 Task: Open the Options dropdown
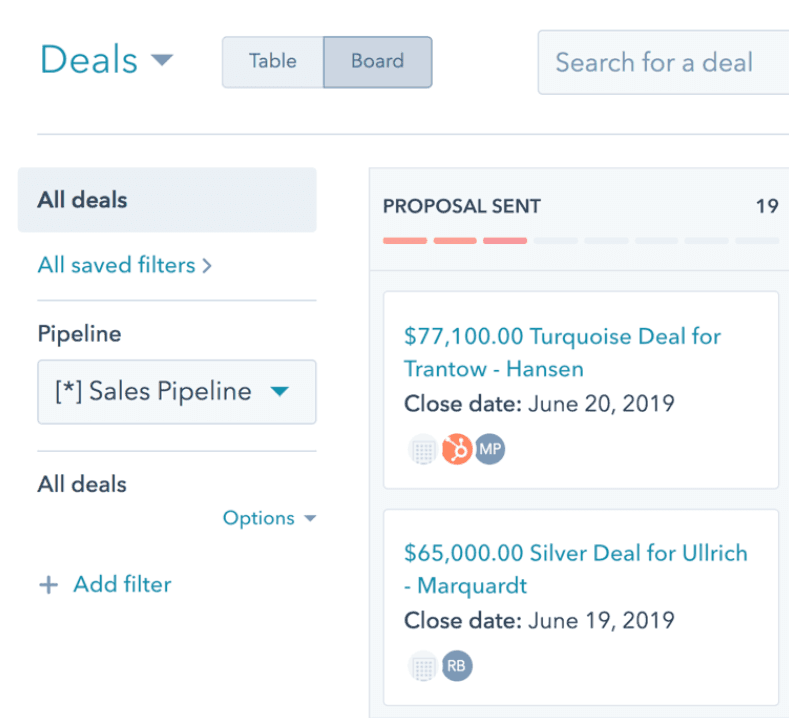269,518
